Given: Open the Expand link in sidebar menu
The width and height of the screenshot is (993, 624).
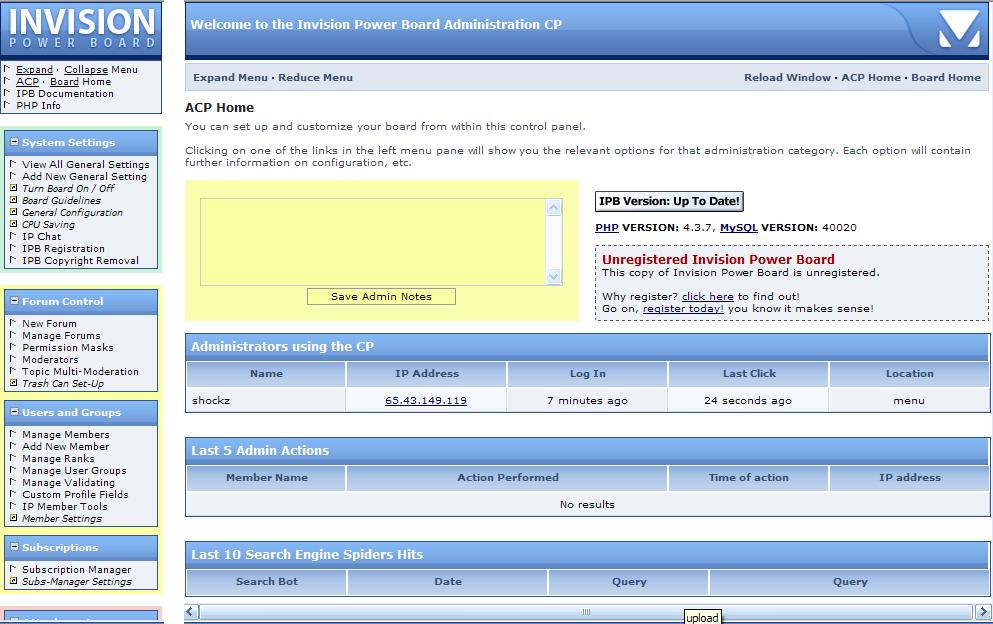Looking at the screenshot, I should [34, 70].
